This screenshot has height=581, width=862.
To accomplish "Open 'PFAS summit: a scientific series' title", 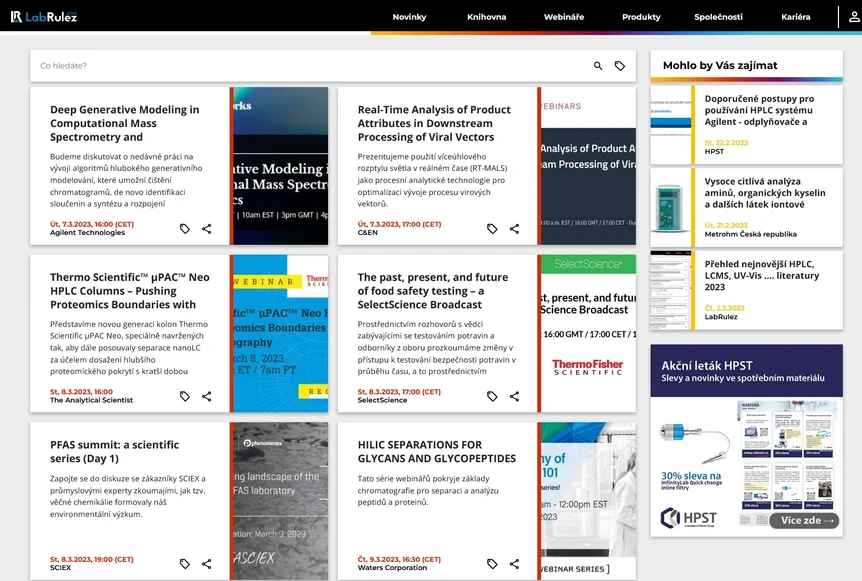I will (x=114, y=452).
